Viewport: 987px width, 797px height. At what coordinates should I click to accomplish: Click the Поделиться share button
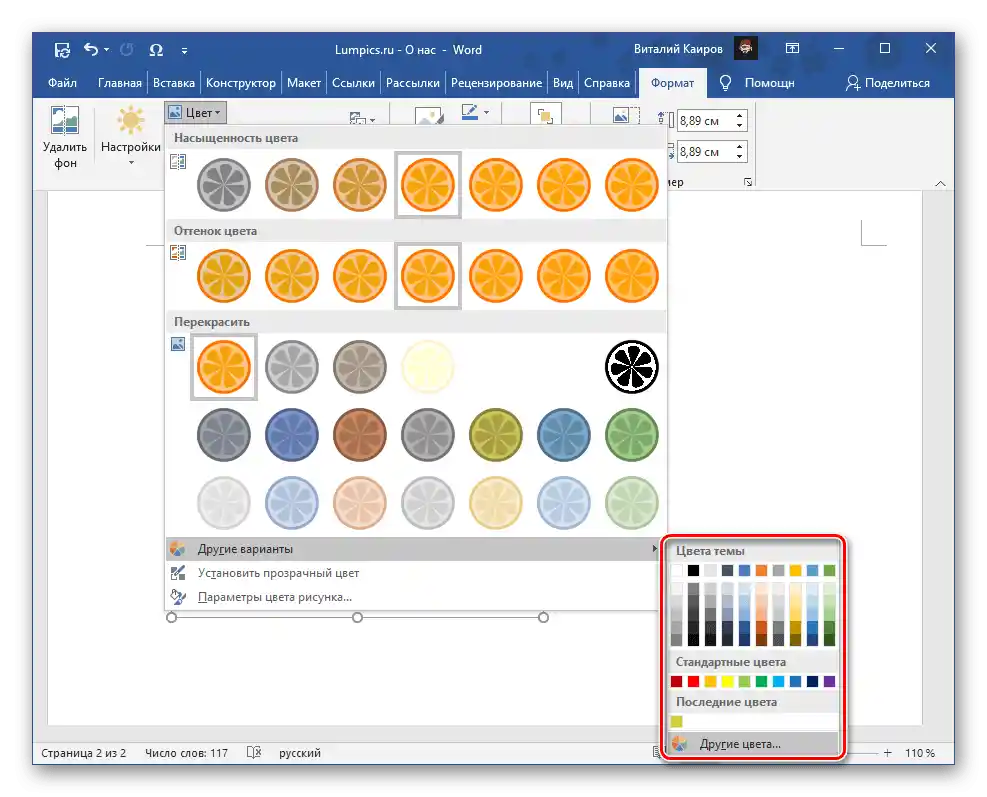(x=887, y=83)
